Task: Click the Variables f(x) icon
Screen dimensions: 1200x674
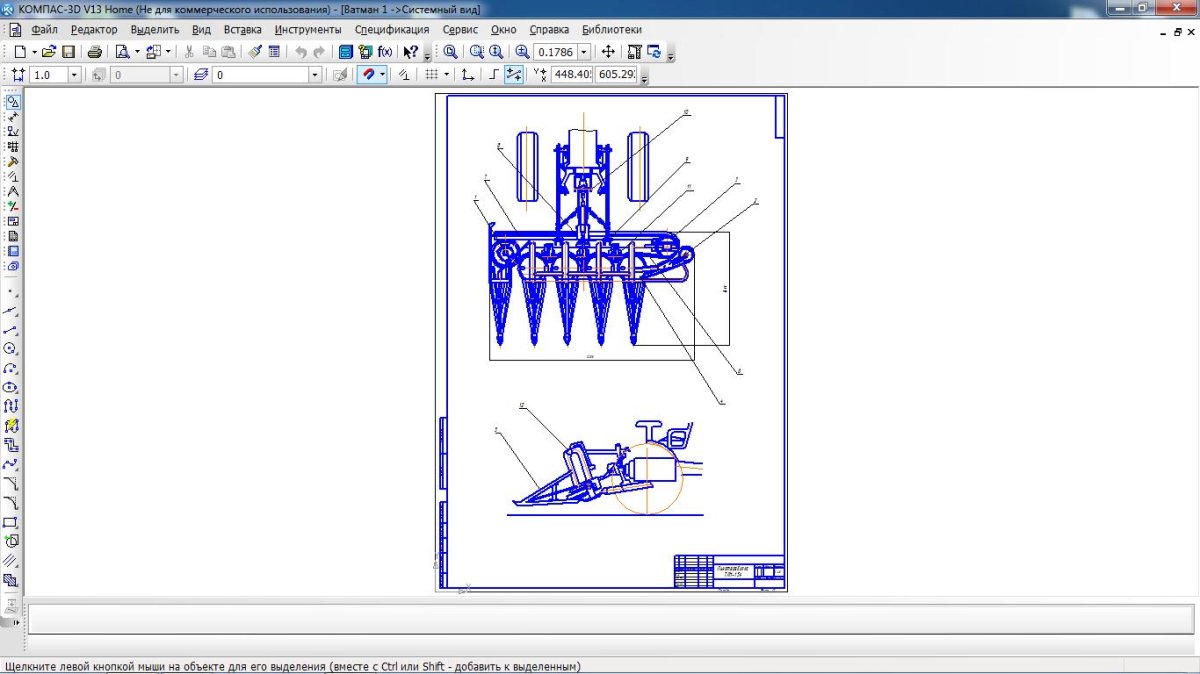Action: pyautogui.click(x=385, y=52)
